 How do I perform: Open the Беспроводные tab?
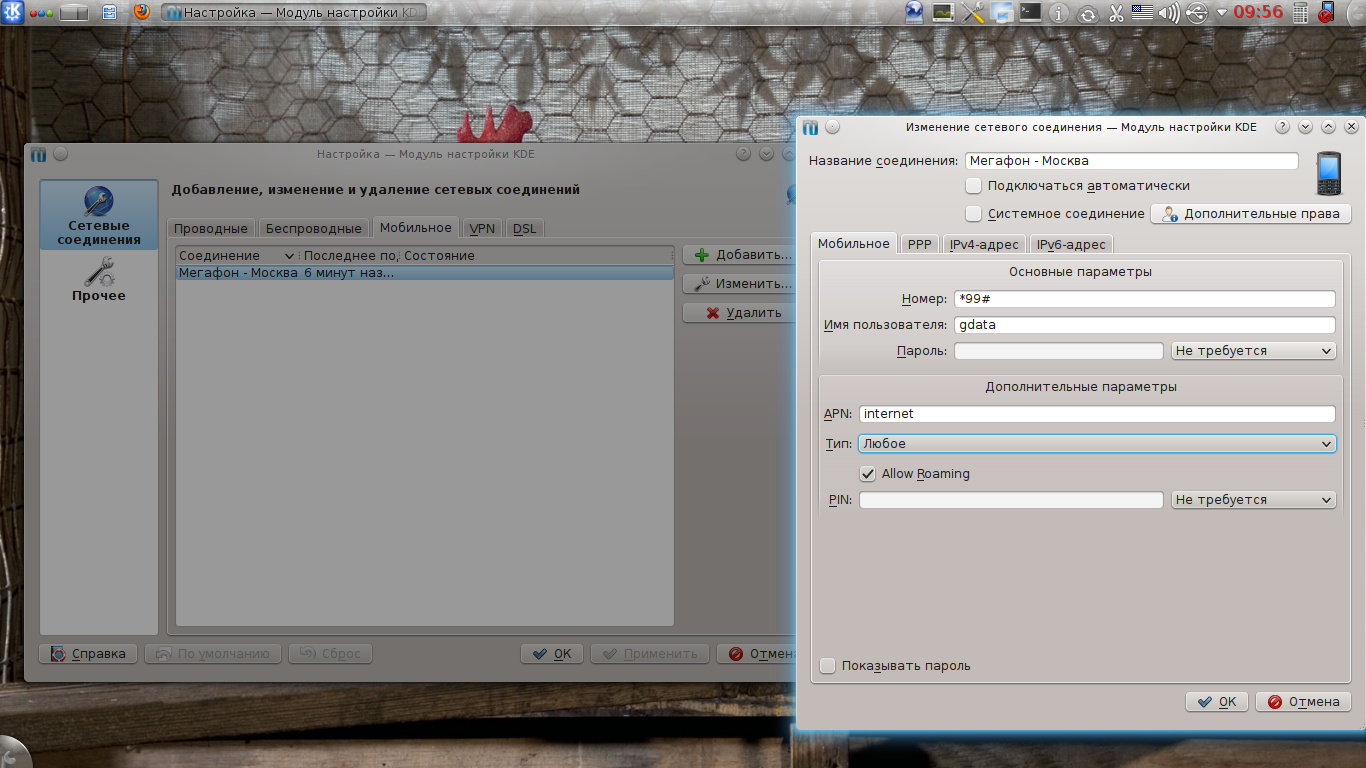pyautogui.click(x=314, y=229)
